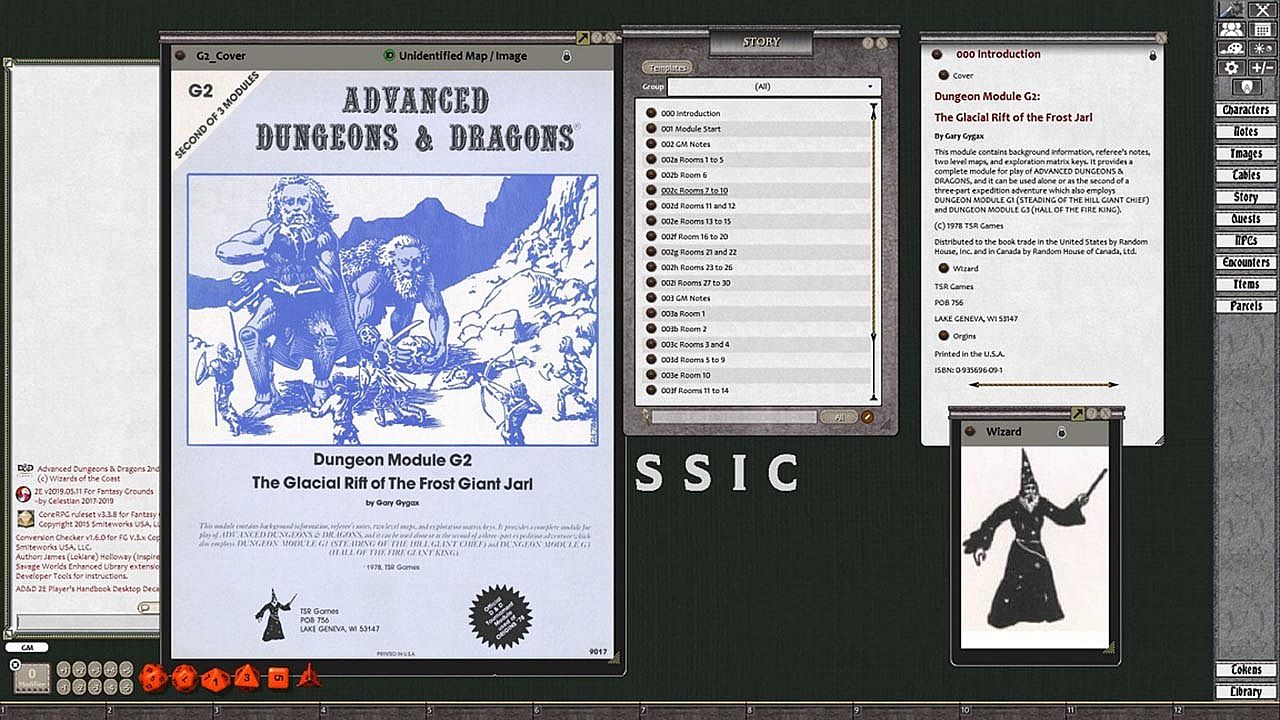Click the G2_Cover share arrow icon

coord(583,38)
